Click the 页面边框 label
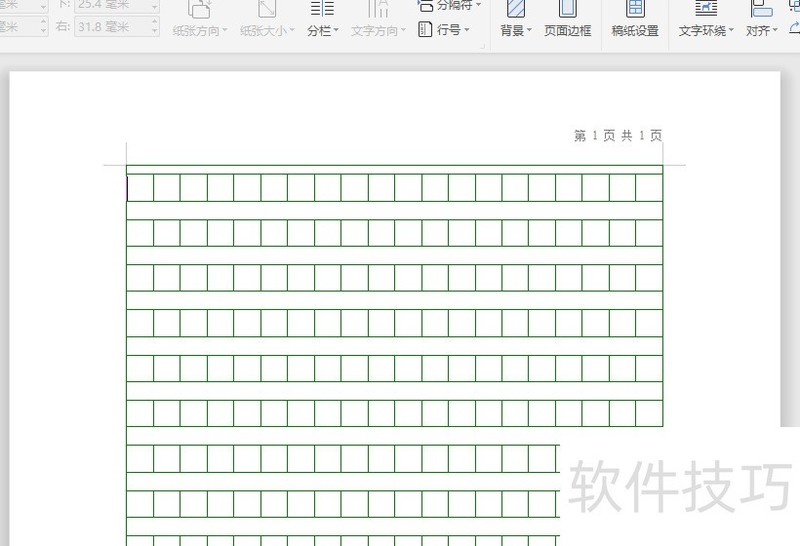 click(x=567, y=31)
